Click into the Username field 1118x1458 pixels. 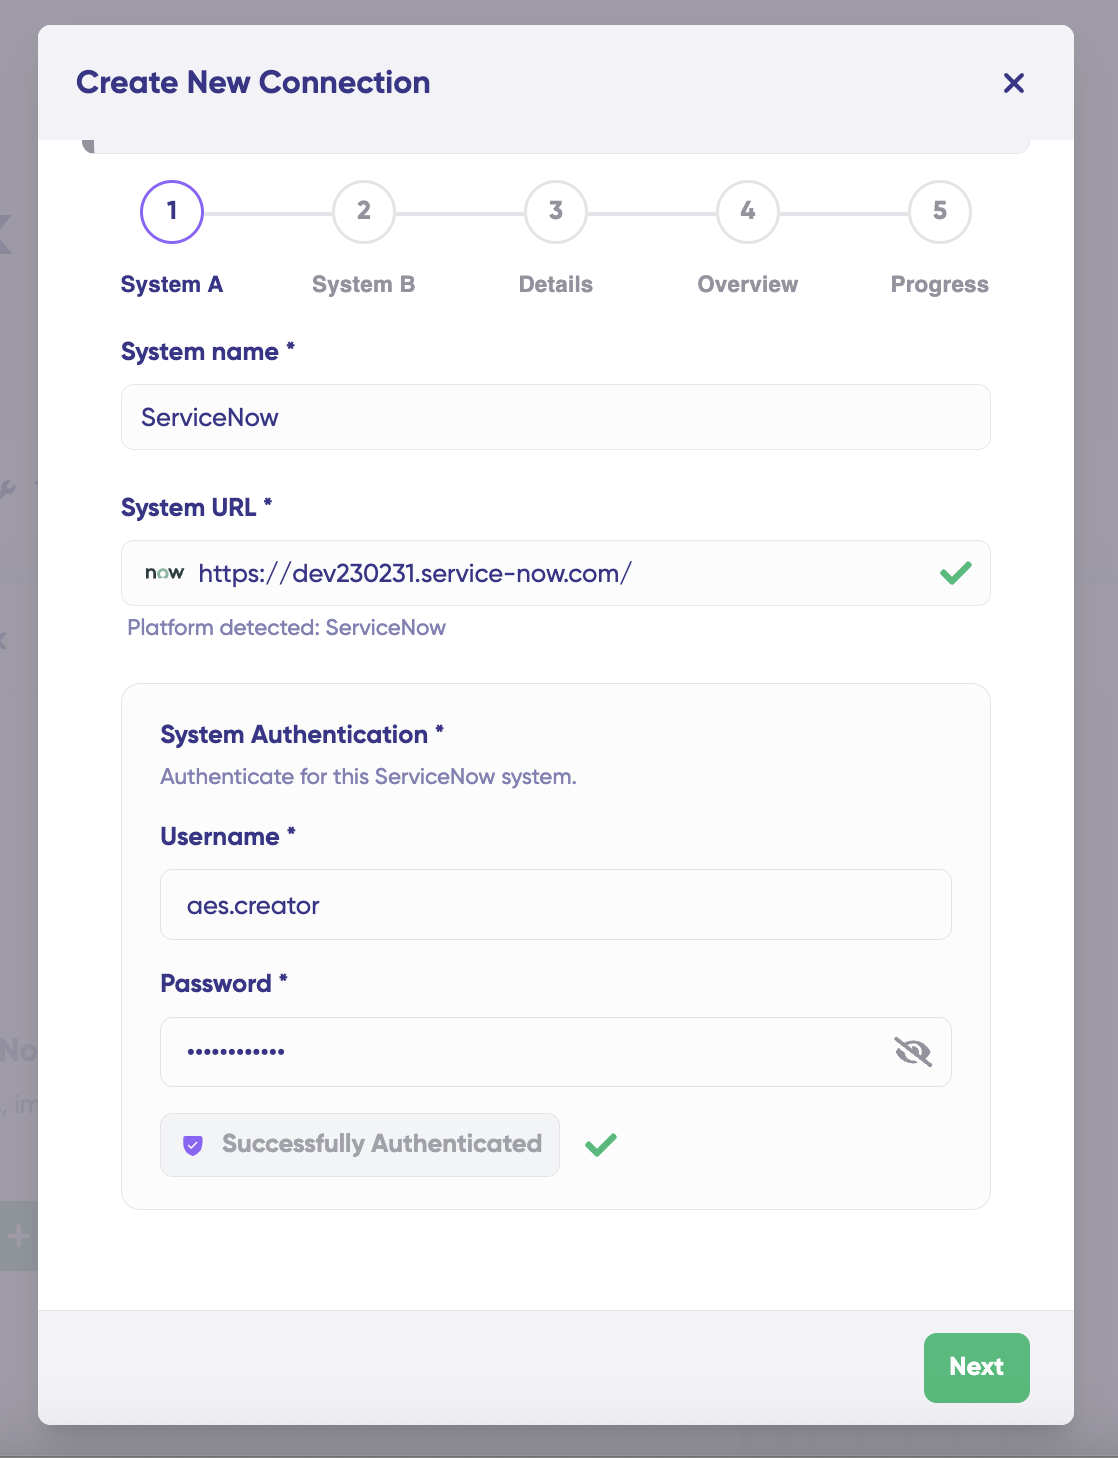pos(556,905)
